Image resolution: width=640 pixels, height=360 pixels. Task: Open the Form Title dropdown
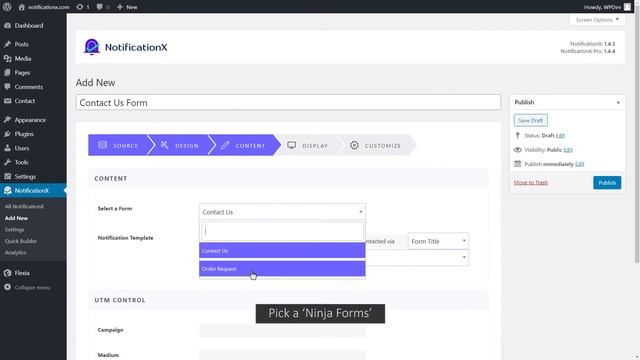[x=438, y=241]
